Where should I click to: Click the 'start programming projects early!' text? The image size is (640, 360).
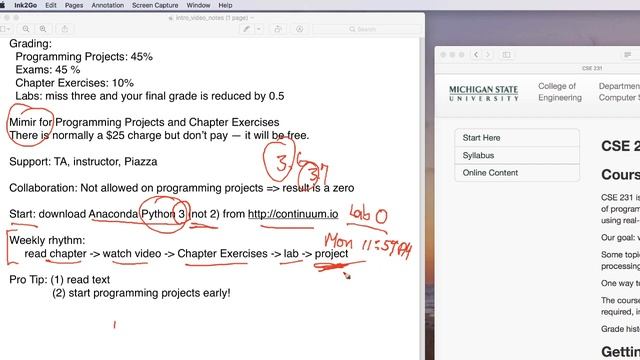coord(149,293)
